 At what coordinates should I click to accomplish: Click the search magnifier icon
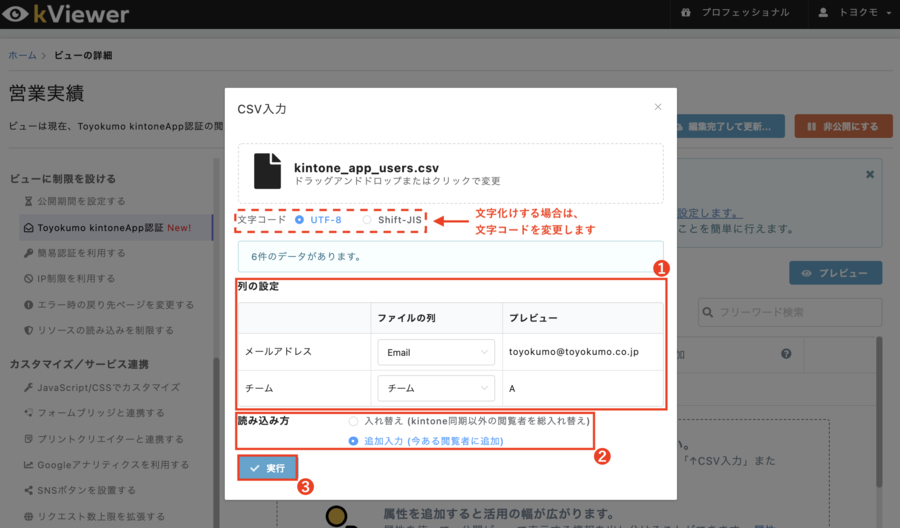(708, 312)
